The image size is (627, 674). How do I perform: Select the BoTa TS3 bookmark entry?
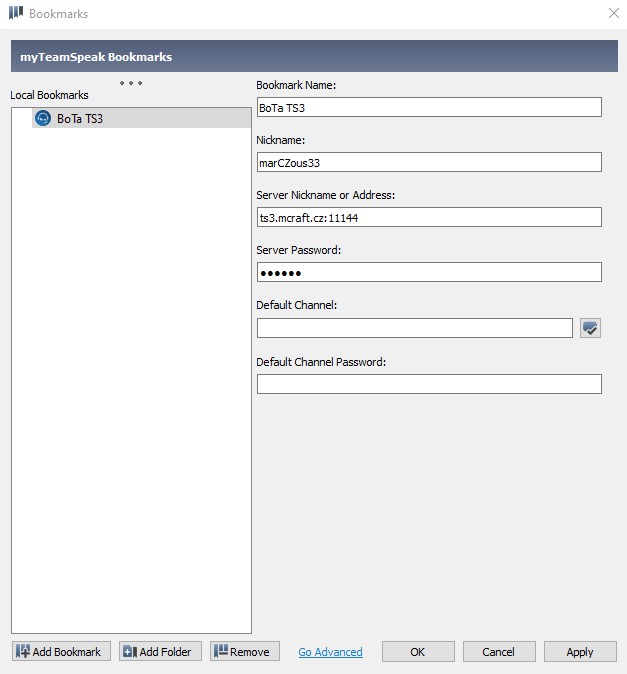[141, 118]
